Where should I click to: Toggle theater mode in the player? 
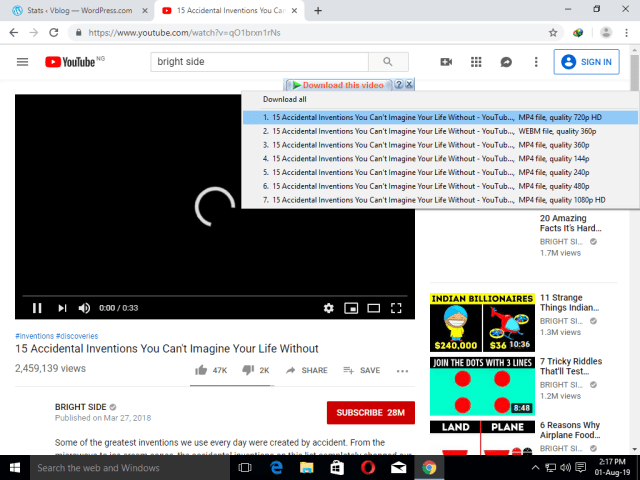(x=373, y=308)
